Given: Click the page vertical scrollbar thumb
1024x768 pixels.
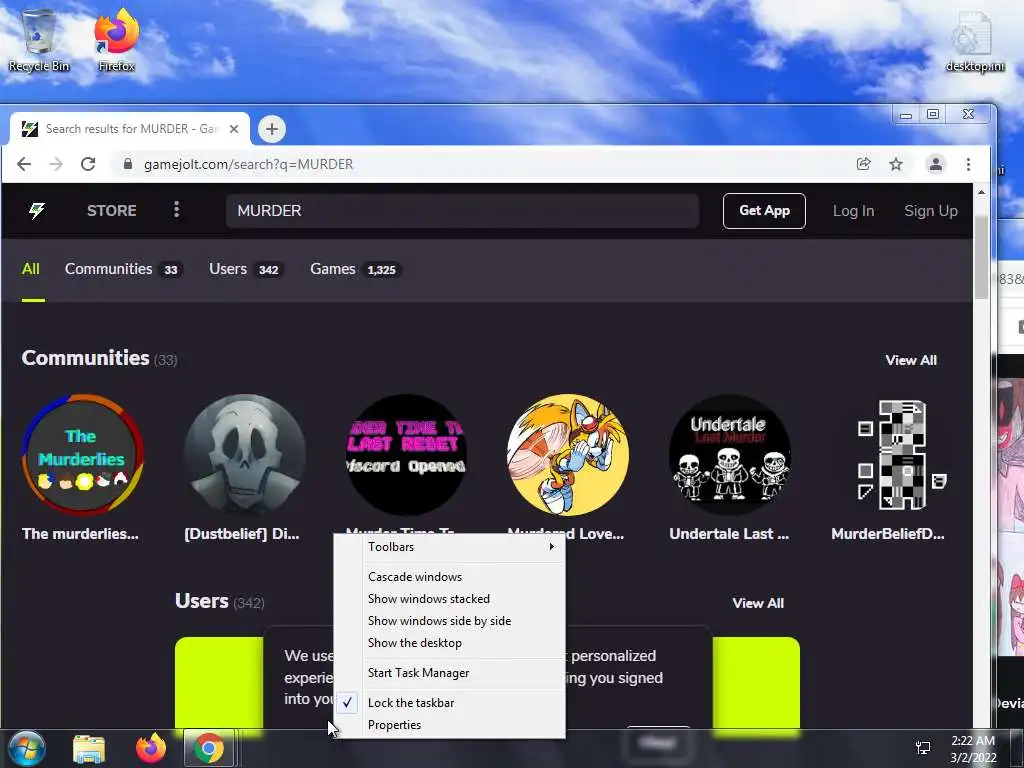Looking at the screenshot, I should (x=981, y=257).
